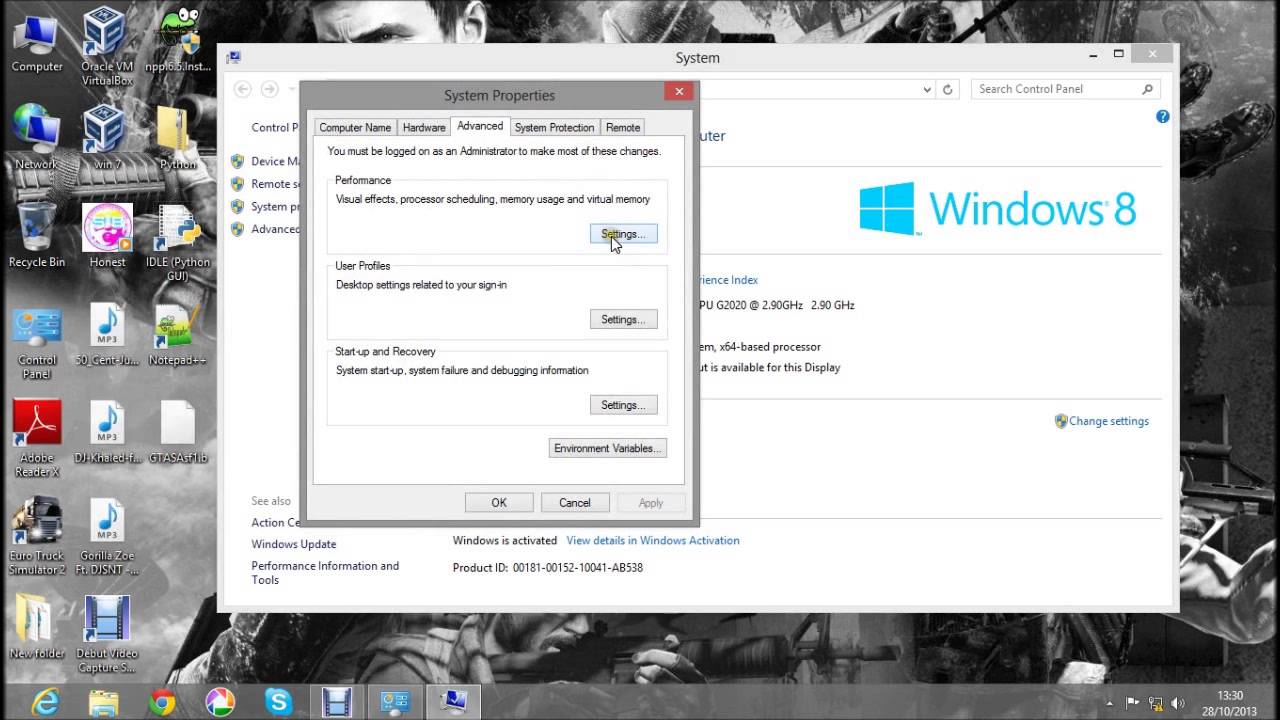
Task: Launch the Debut Video Capture shortcut
Action: (x=107, y=634)
